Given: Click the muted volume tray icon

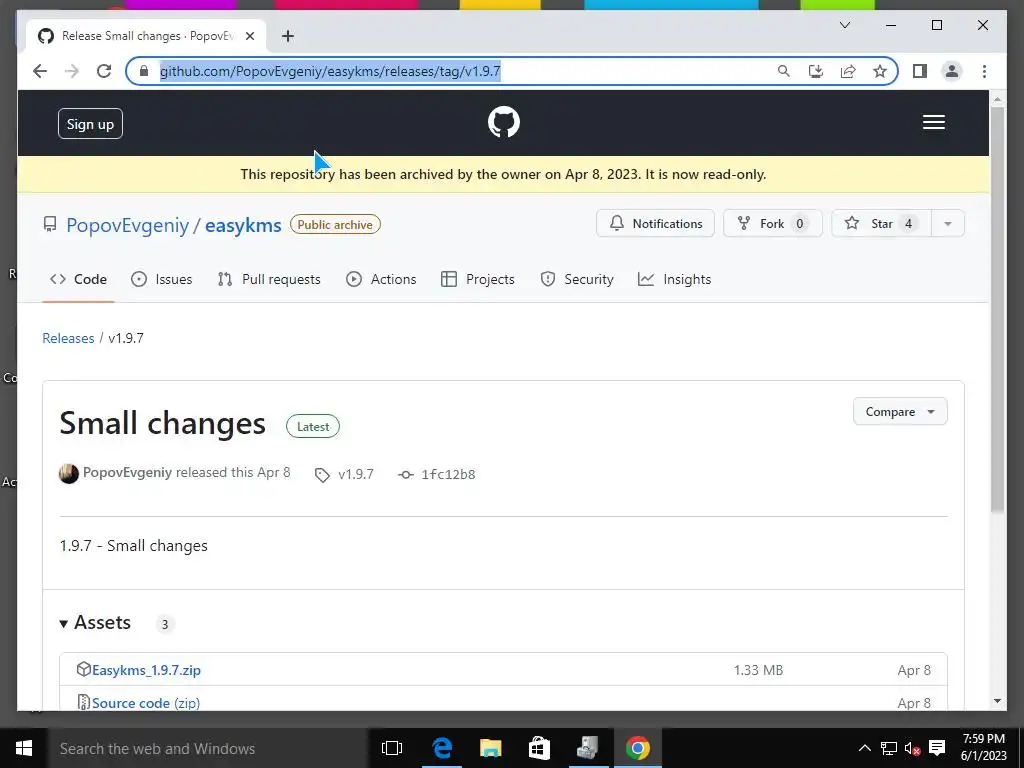Looking at the screenshot, I should click(x=912, y=748).
